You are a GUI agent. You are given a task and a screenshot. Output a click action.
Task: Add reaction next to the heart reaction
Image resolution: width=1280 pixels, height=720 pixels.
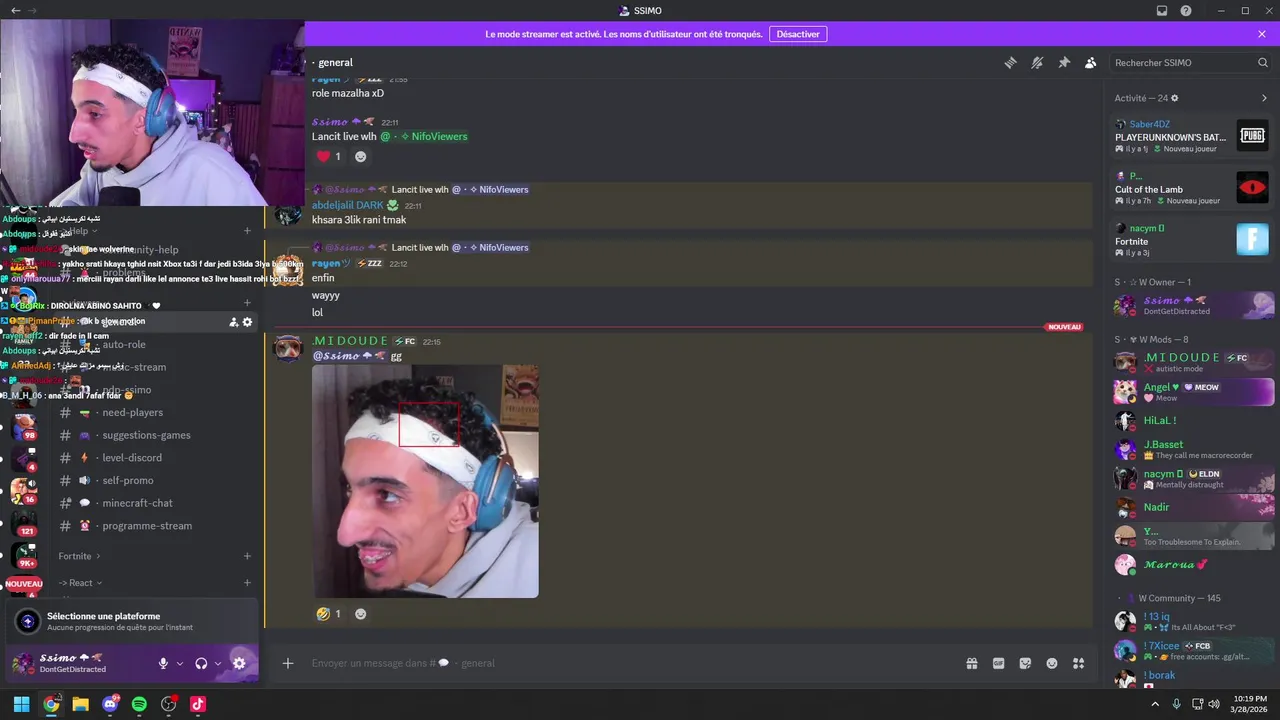[361, 156]
